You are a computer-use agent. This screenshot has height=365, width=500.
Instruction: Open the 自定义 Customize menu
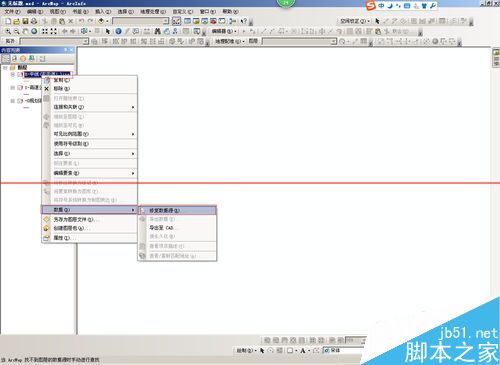pyautogui.click(x=183, y=12)
